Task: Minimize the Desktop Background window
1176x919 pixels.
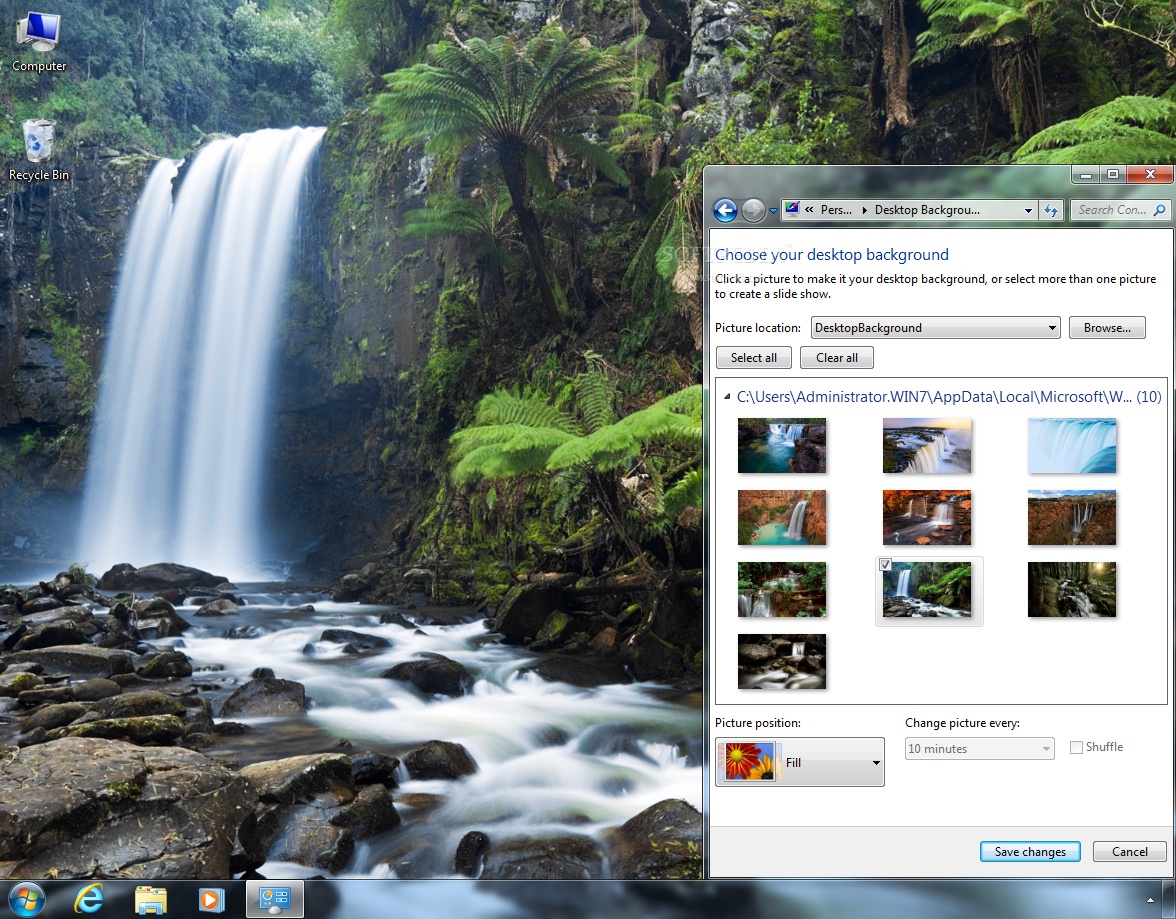Action: tap(1085, 175)
